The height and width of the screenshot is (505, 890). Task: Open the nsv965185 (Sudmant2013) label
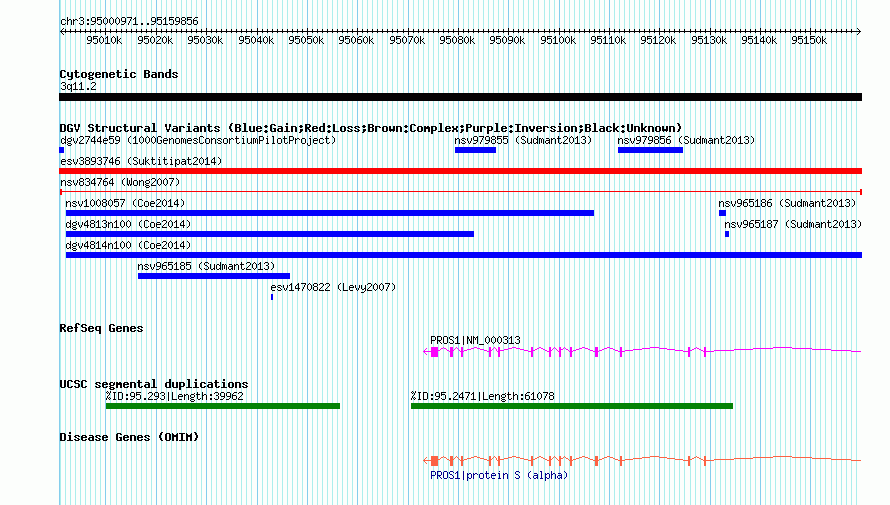(x=206, y=266)
